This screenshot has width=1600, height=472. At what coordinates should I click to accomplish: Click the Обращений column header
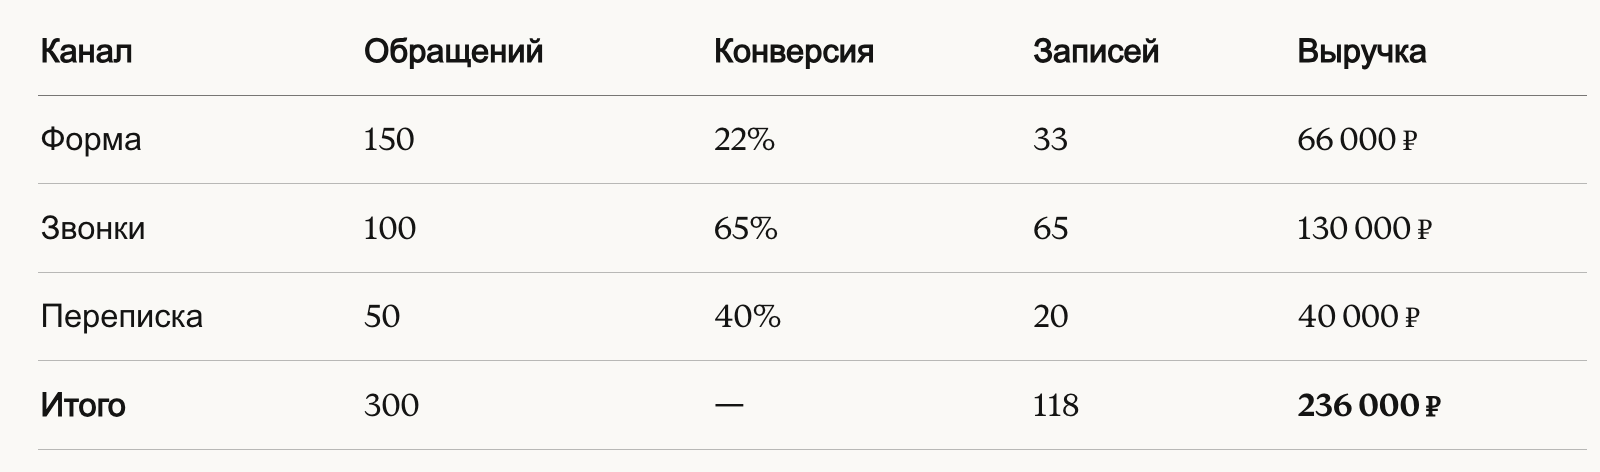pyautogui.click(x=453, y=51)
